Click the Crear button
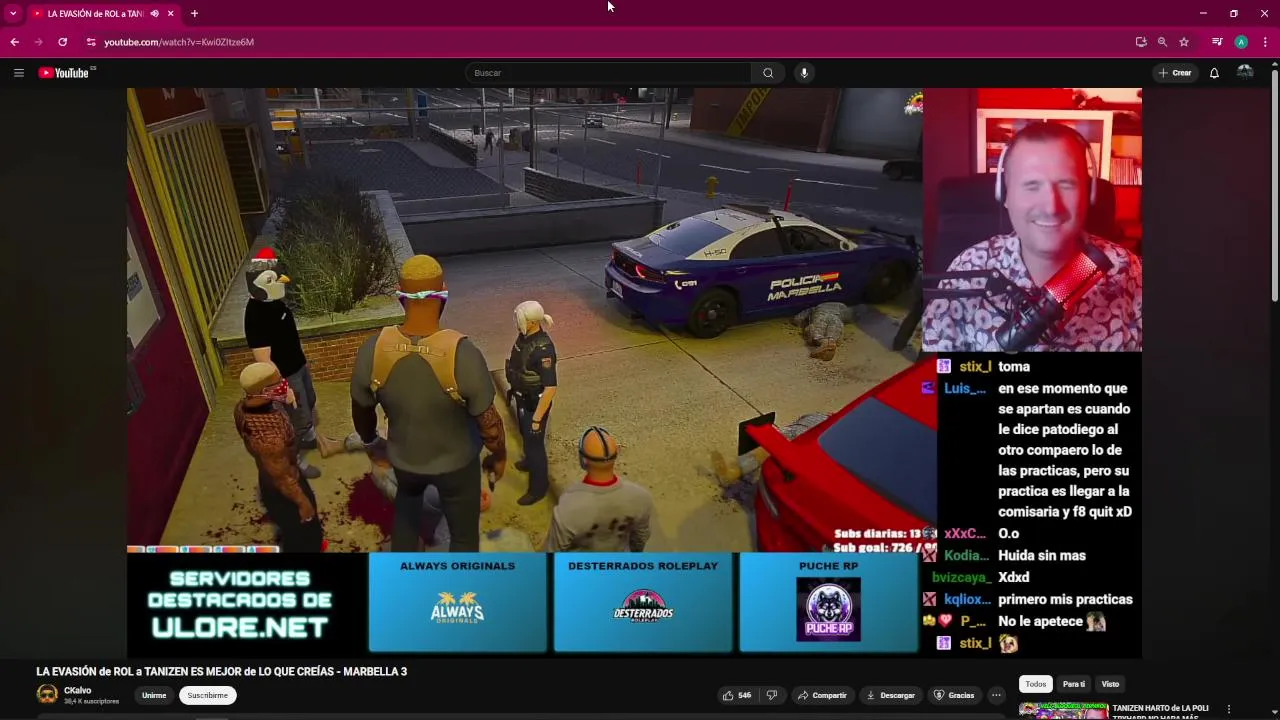 1175,73
